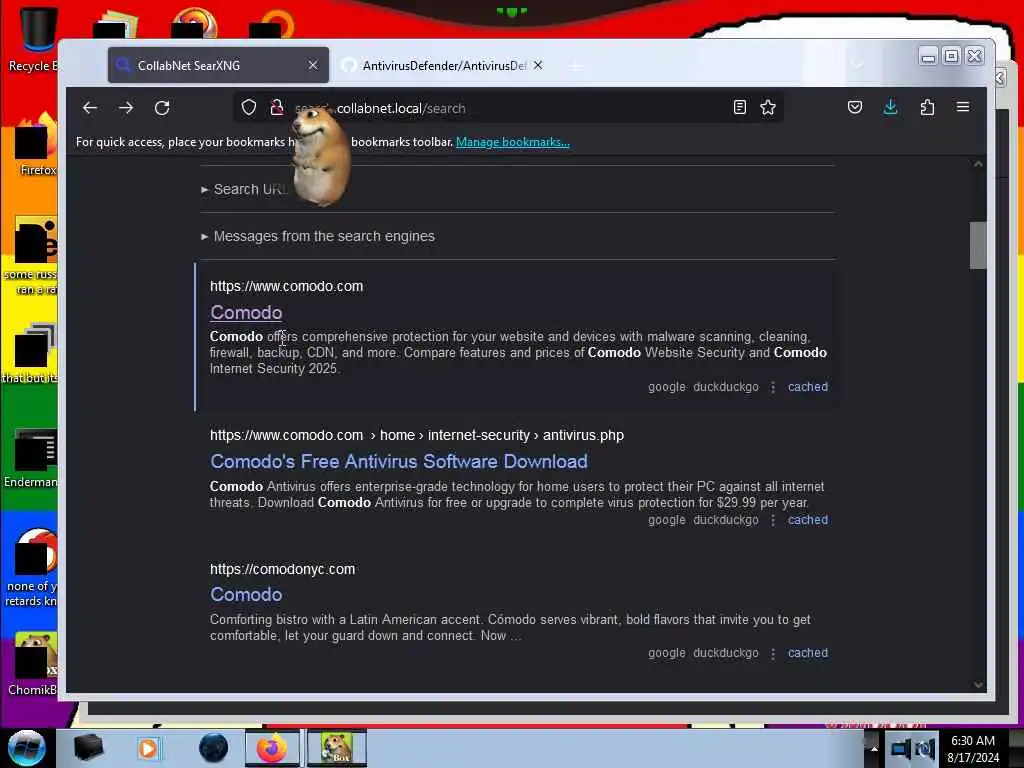This screenshot has height=768, width=1024.
Task: Open the Windows Start orb
Action: (26, 748)
